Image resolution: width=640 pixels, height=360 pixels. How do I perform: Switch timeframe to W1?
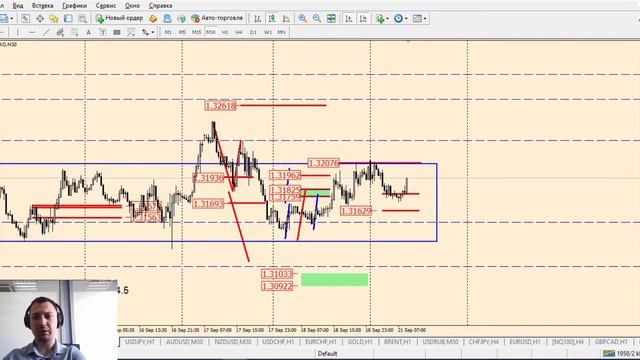tap(267, 32)
